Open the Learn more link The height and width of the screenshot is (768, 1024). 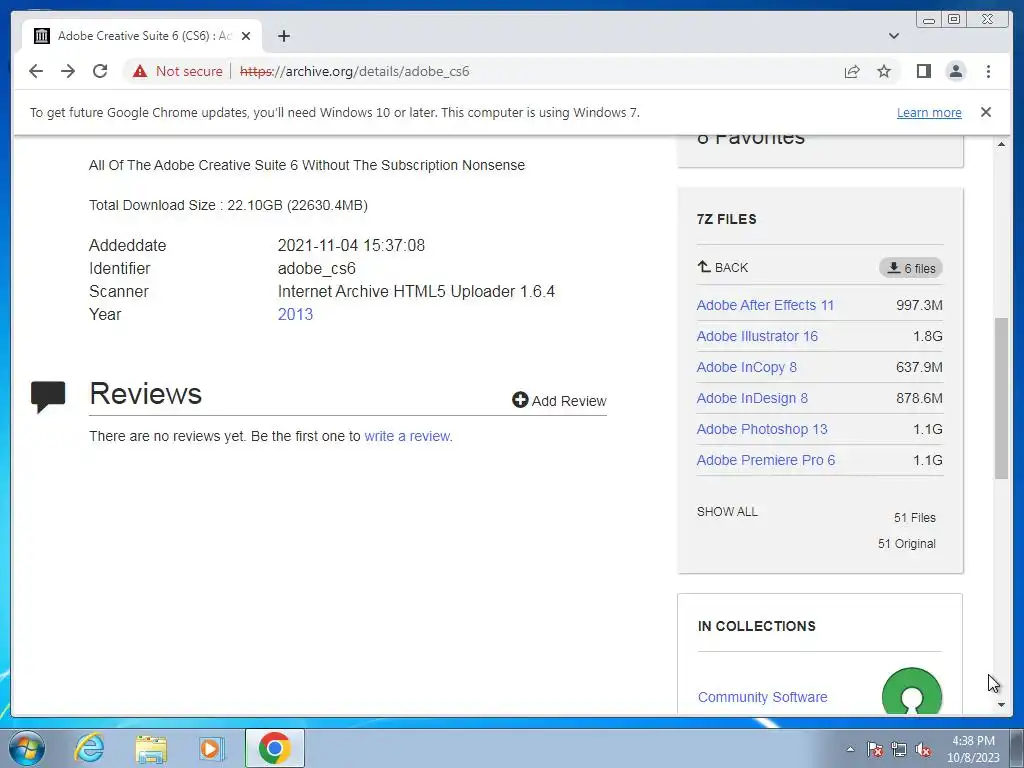(929, 112)
